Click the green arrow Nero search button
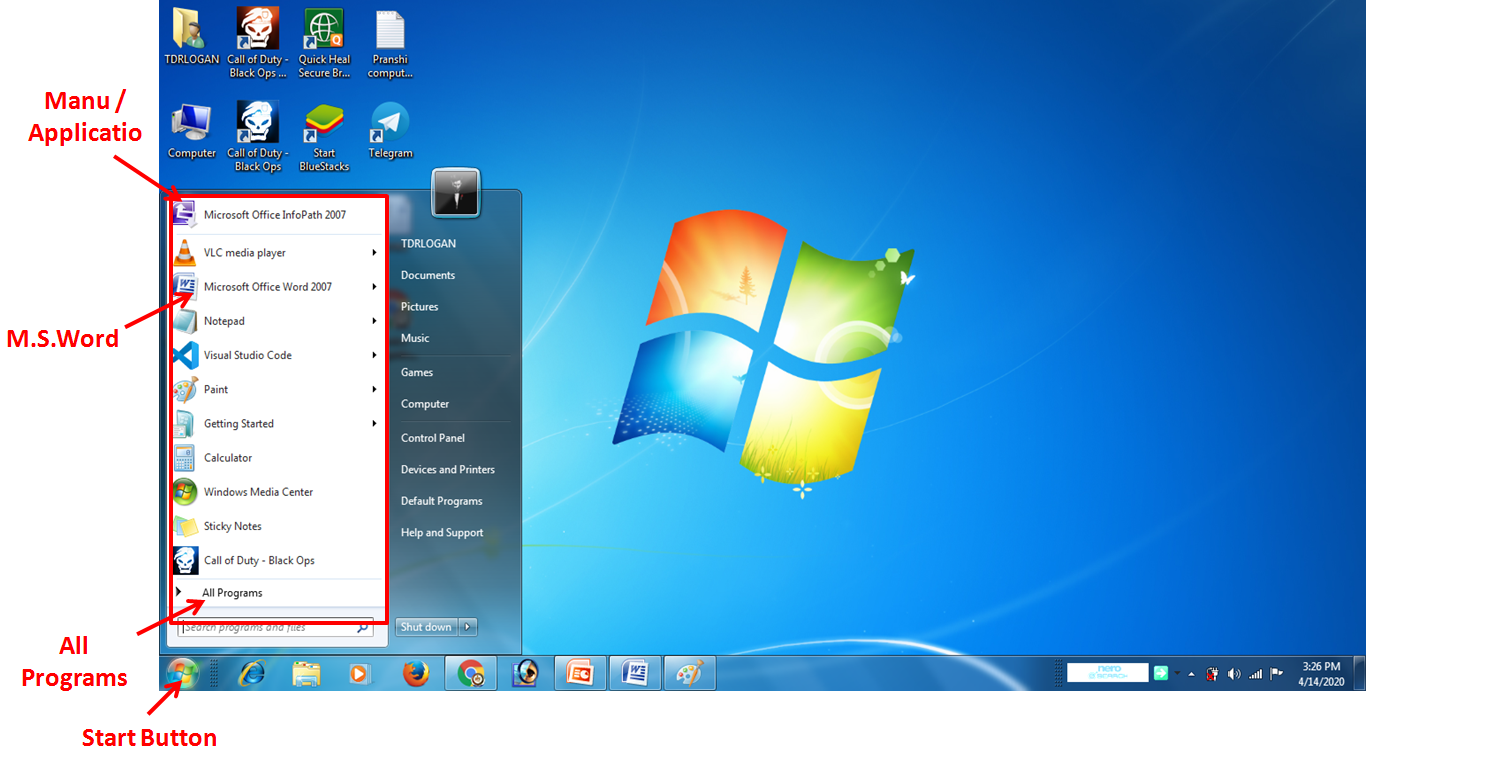 click(x=1160, y=673)
